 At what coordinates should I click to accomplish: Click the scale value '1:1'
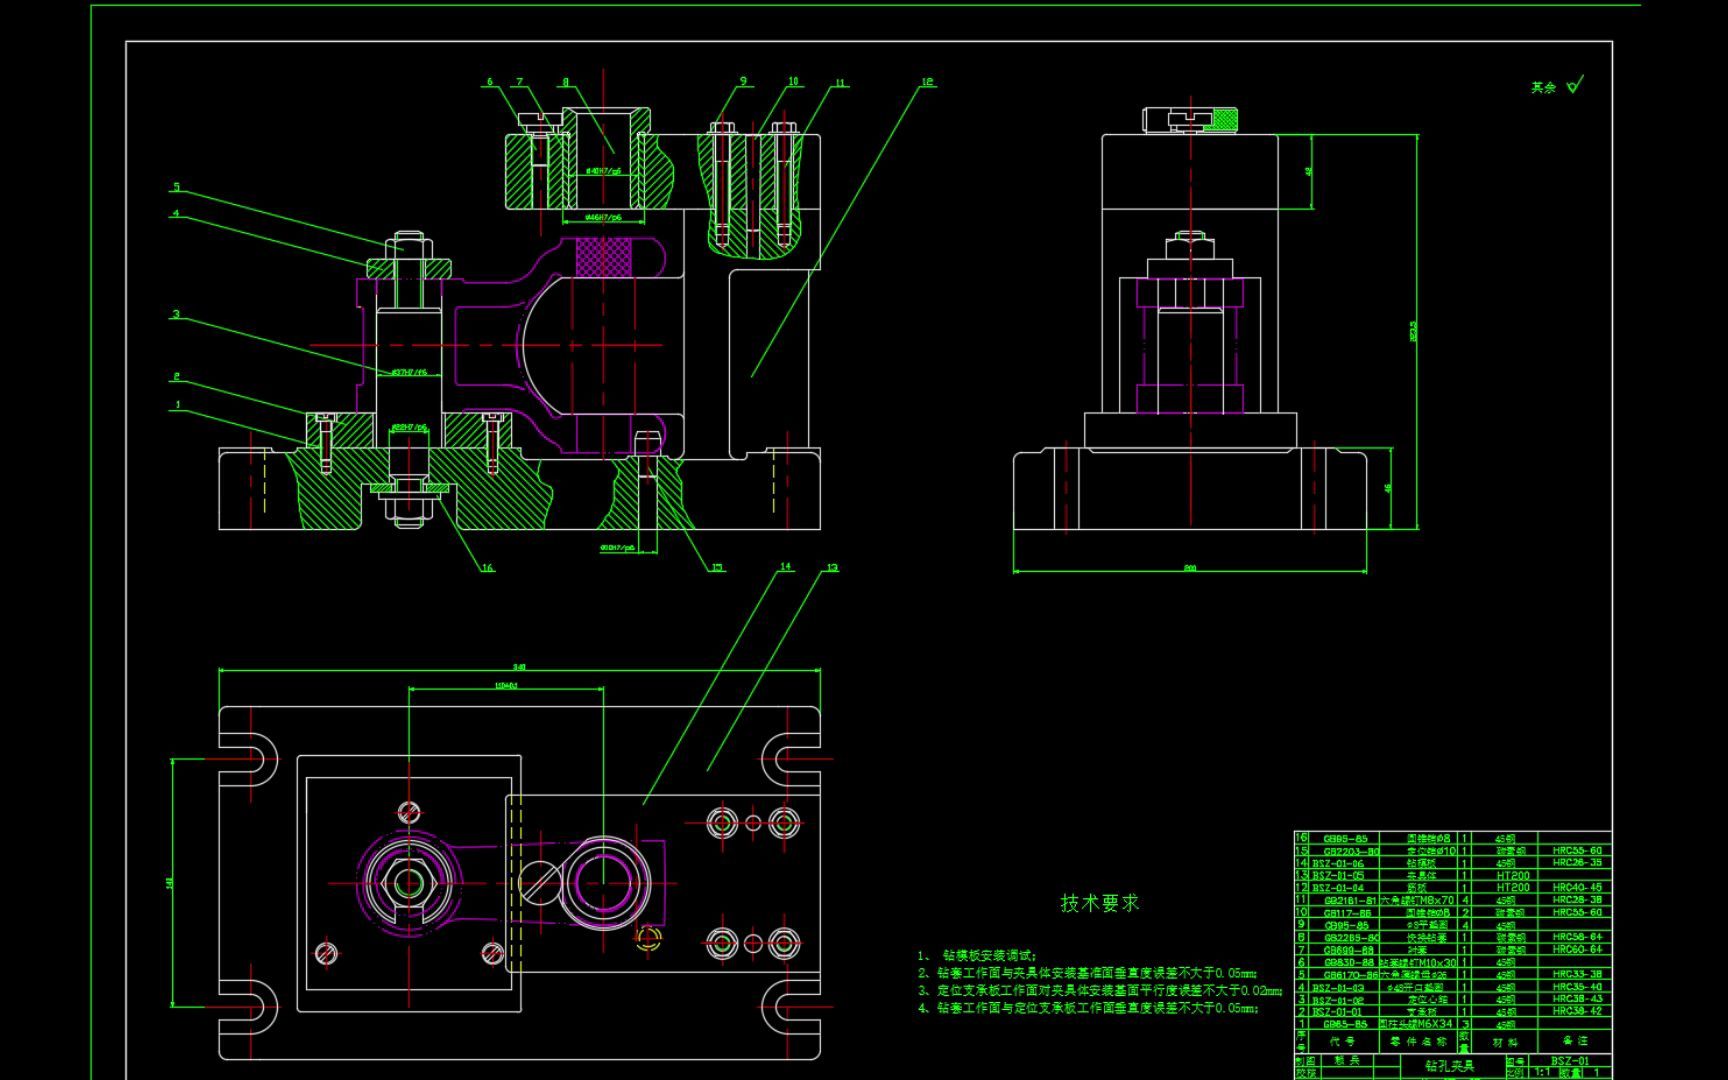click(1542, 1072)
